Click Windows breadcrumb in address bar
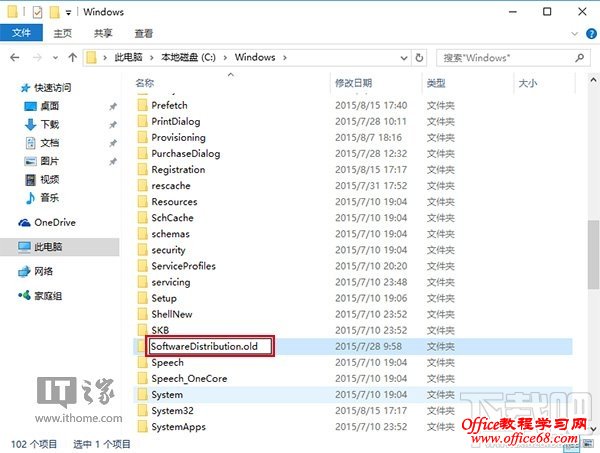The height and width of the screenshot is (453, 600). point(255,57)
